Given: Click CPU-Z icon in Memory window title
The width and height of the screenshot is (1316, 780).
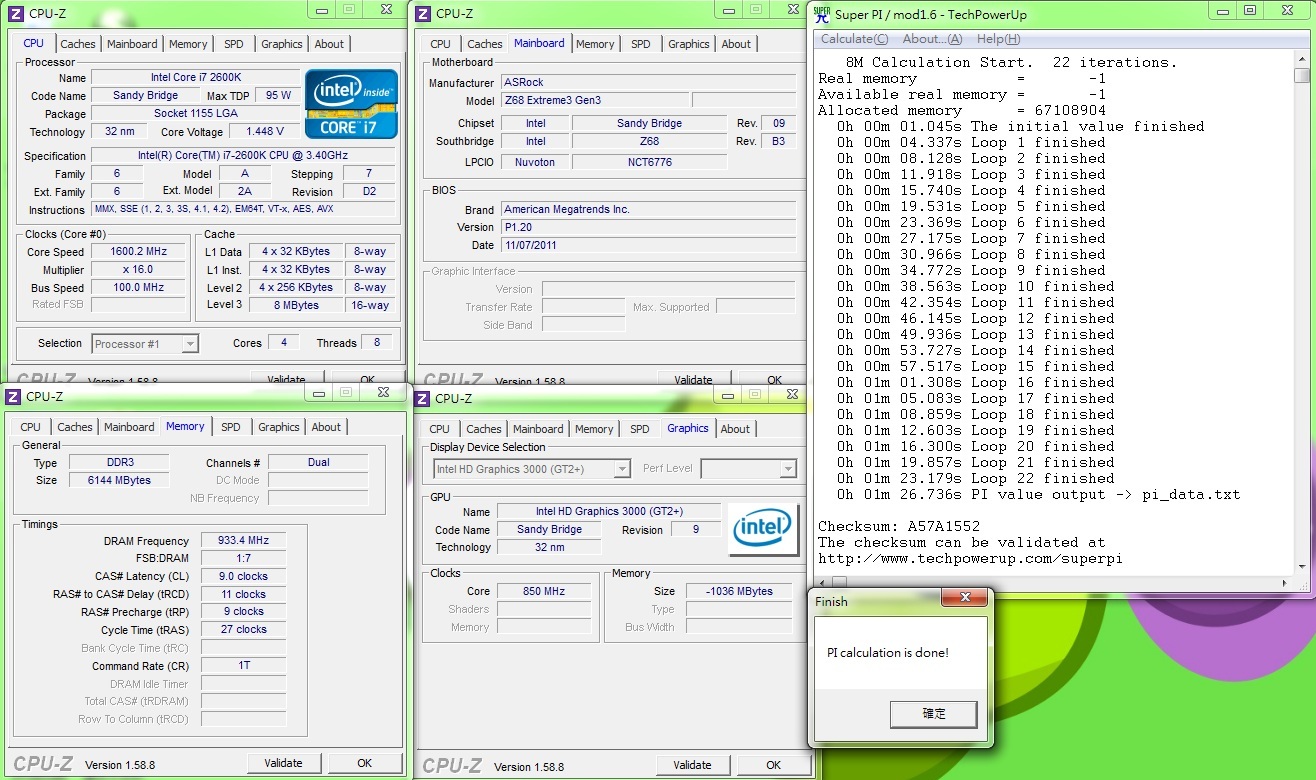Looking at the screenshot, I should tap(13, 397).
